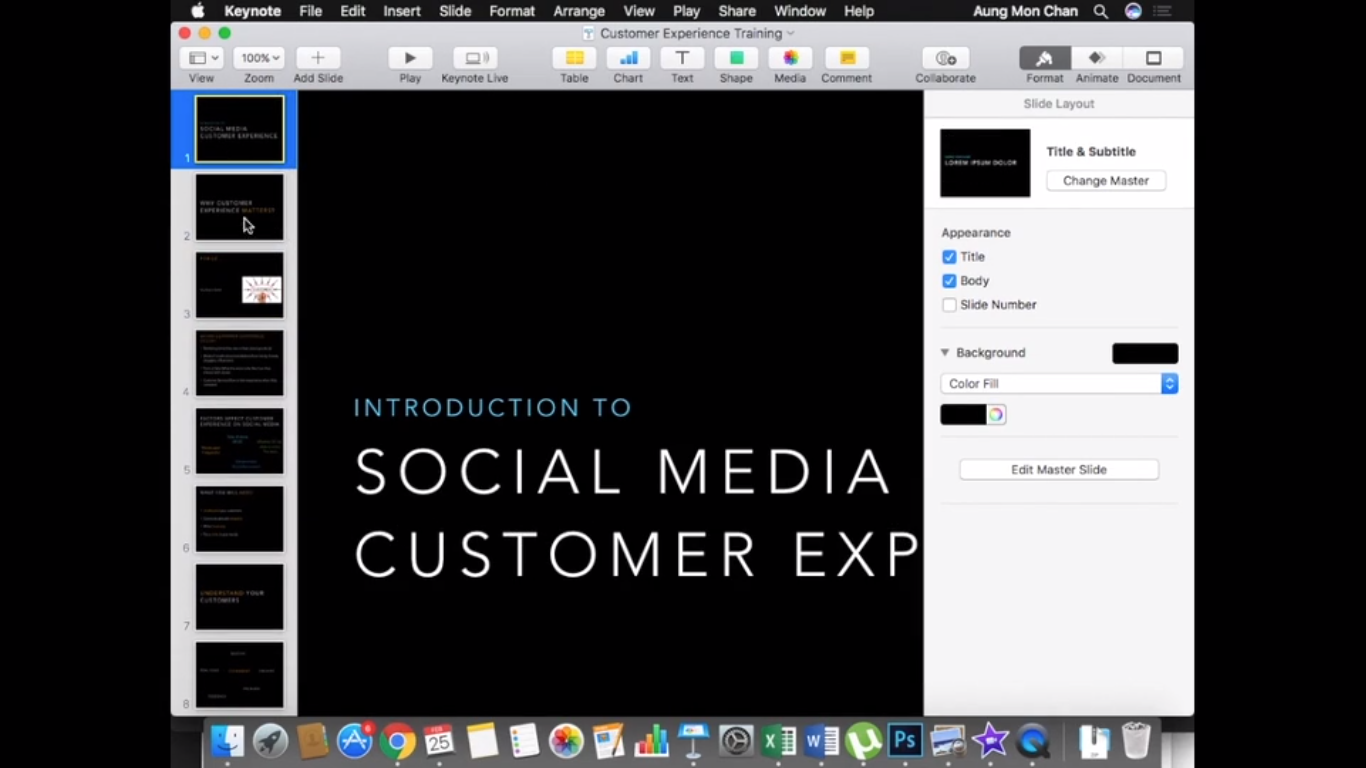Screen dimensions: 1366x768
Task: Open Microsoft Excel from the dock
Action: [x=779, y=741]
